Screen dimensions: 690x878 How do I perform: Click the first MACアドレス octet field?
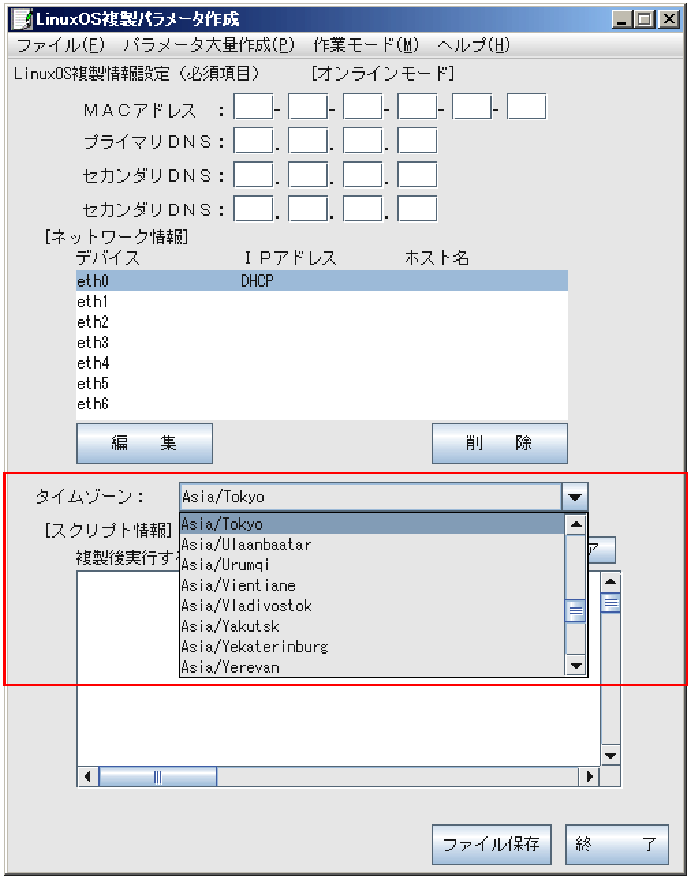tap(253, 106)
